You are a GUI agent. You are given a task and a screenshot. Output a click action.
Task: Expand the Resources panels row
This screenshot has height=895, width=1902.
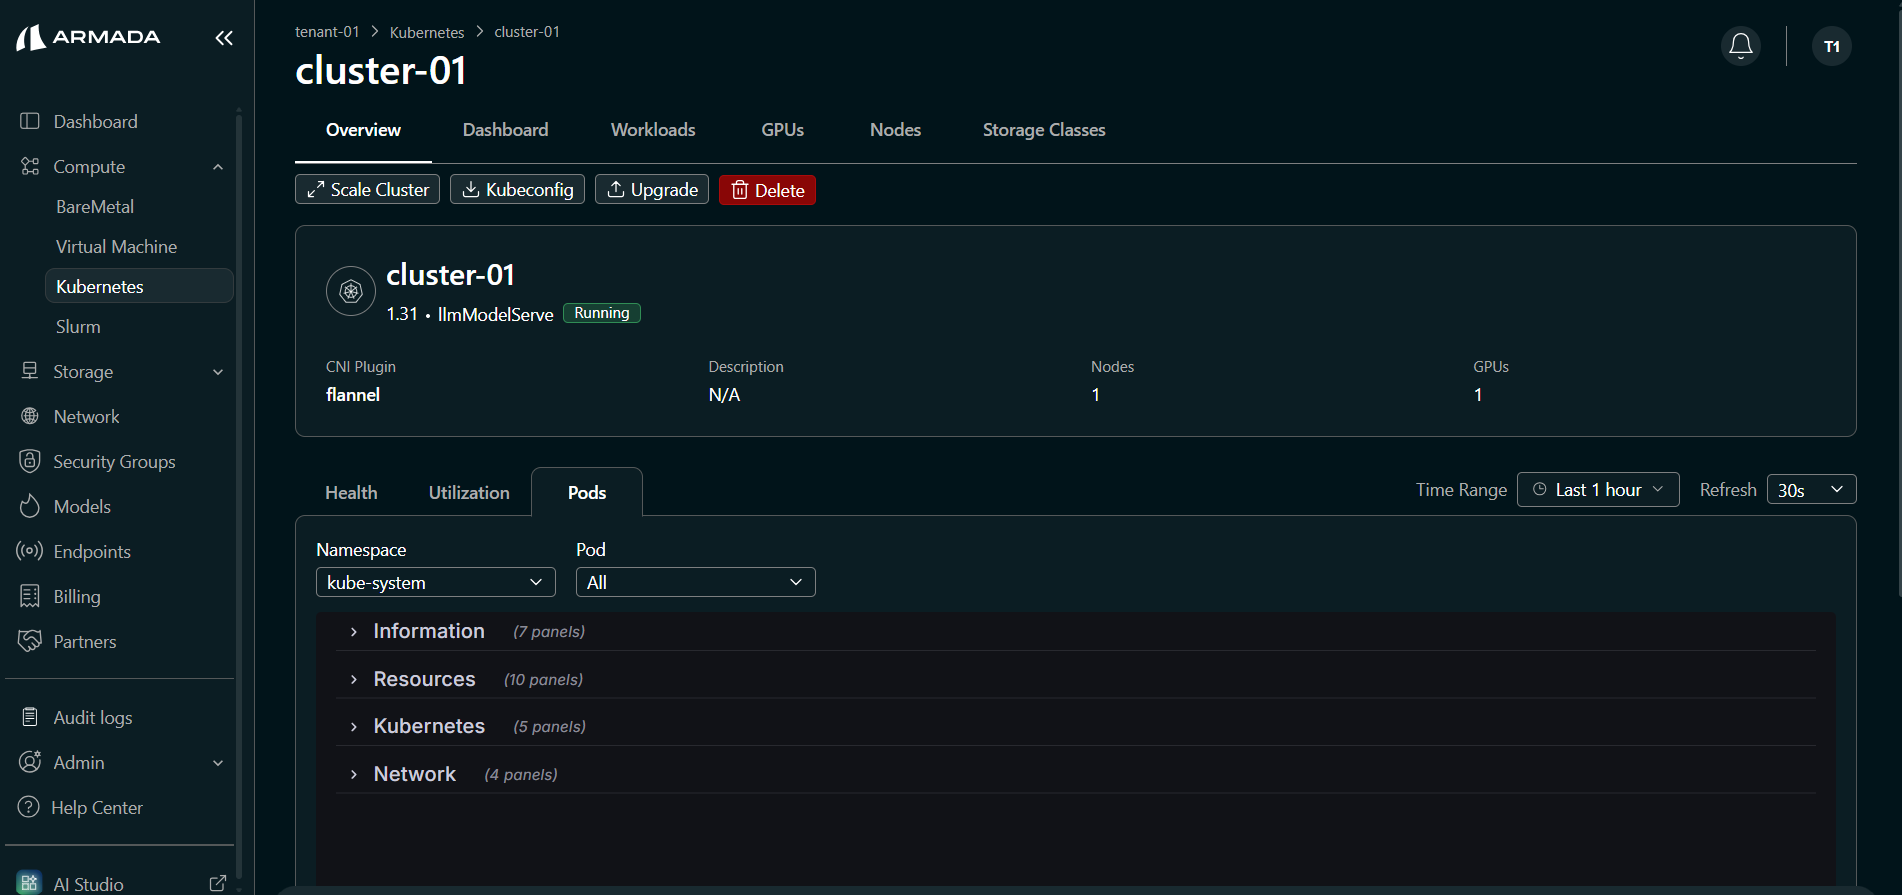pos(1076,679)
